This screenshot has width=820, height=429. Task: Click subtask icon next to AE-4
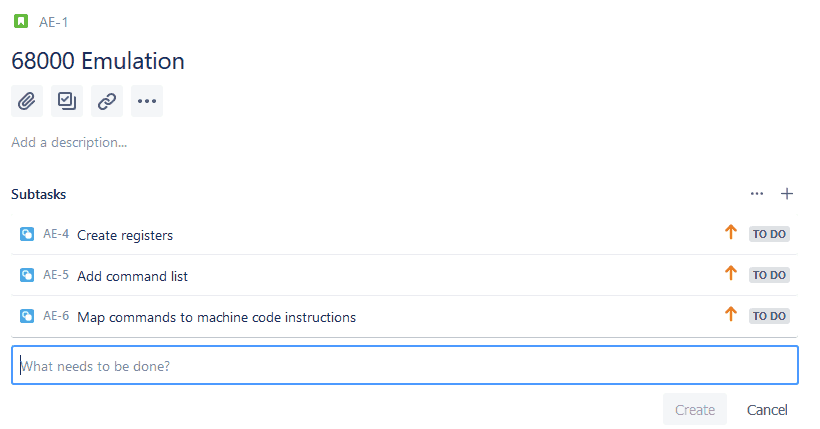coord(27,235)
